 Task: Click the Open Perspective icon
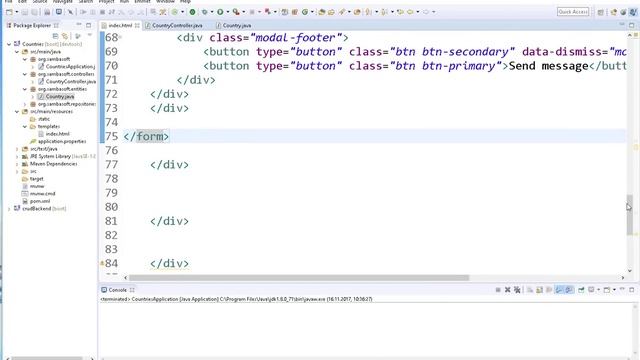(x=600, y=12)
